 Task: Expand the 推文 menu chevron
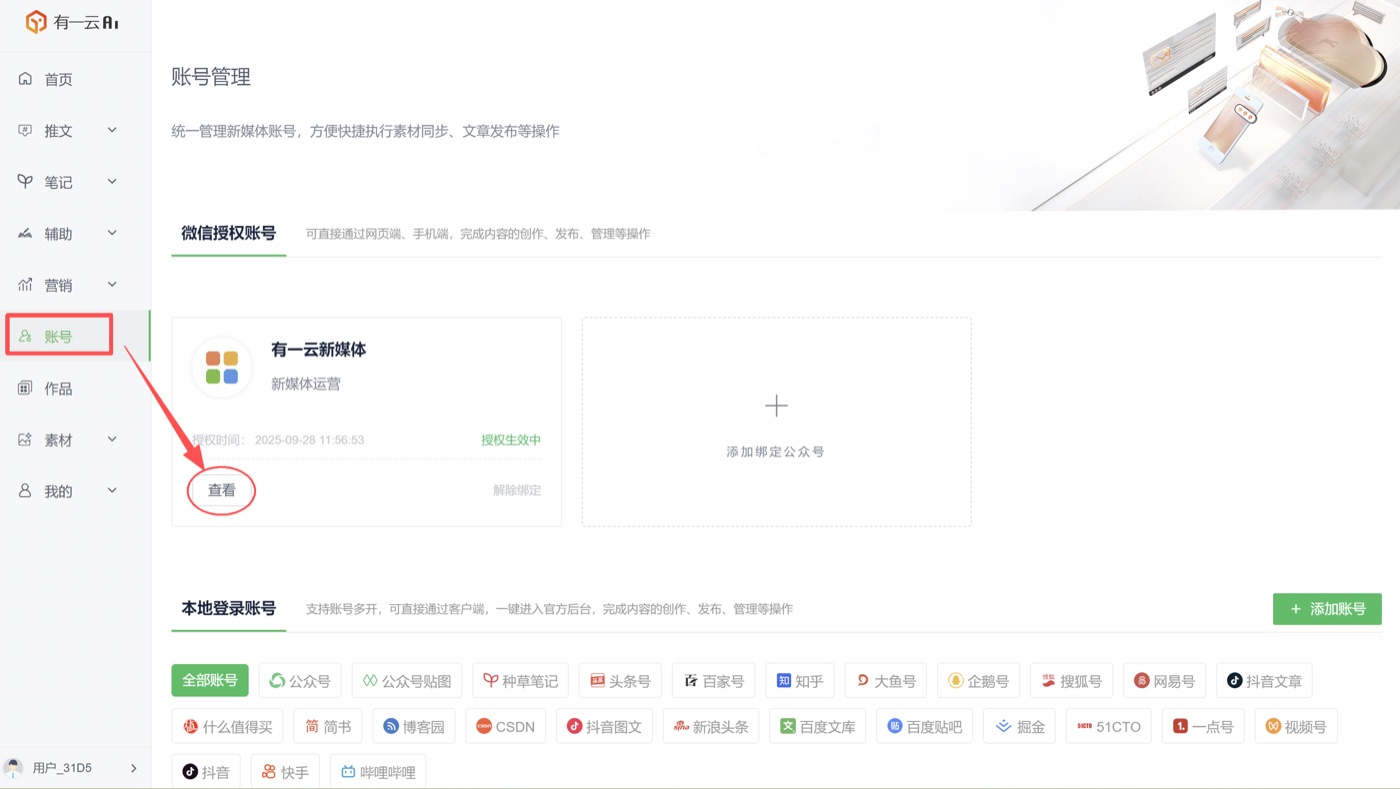(112, 130)
